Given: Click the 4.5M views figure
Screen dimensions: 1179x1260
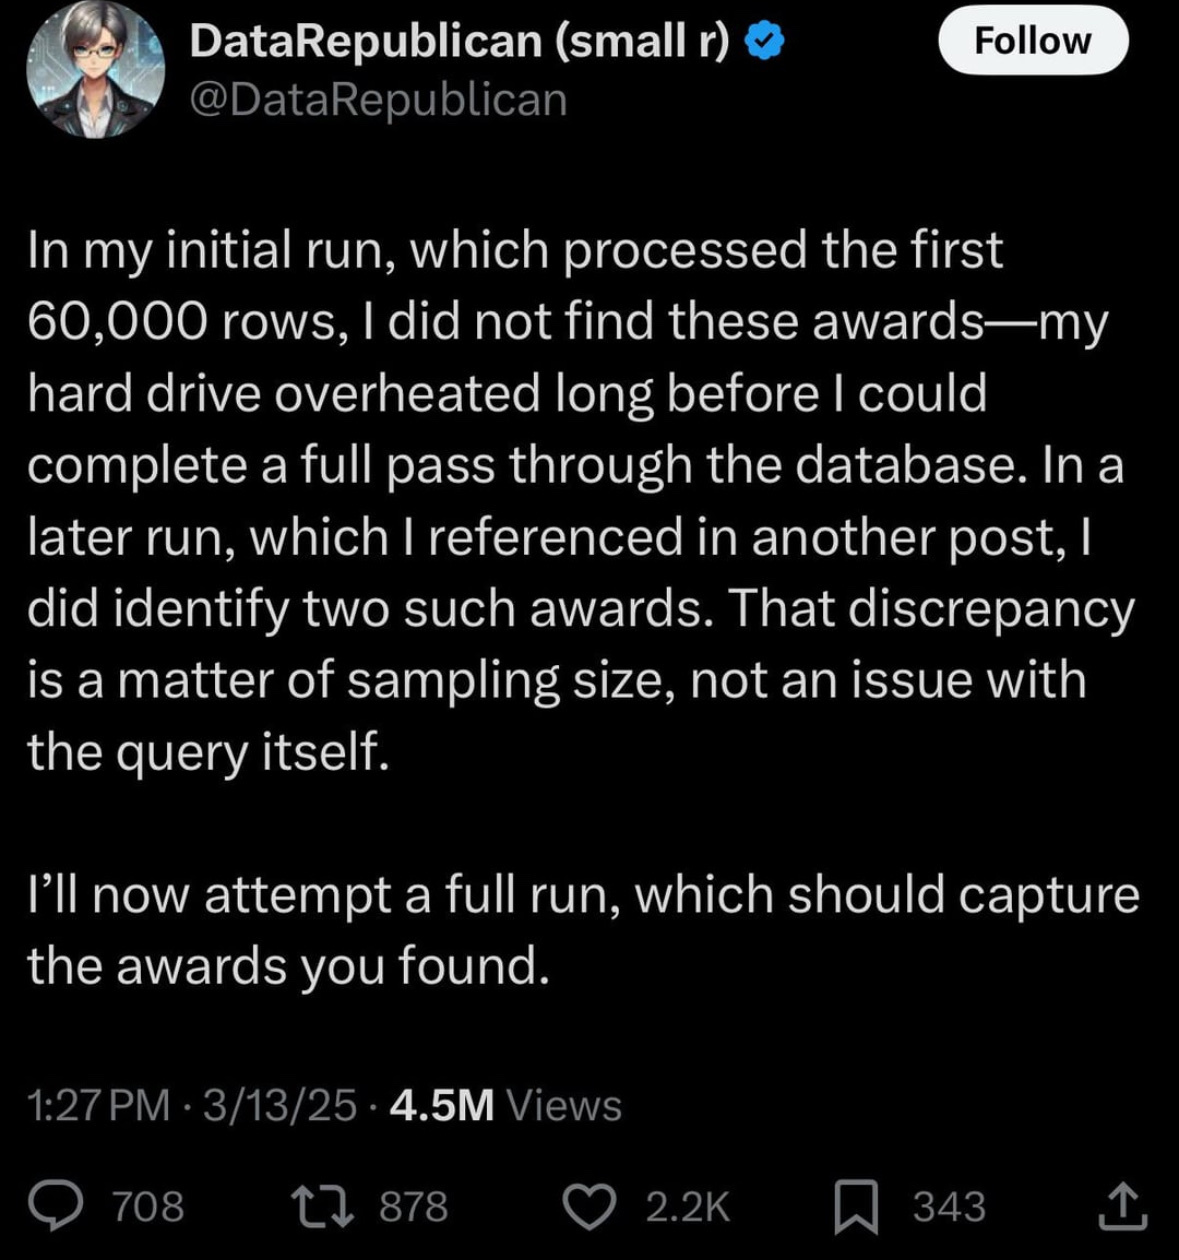Looking at the screenshot, I should [442, 1105].
